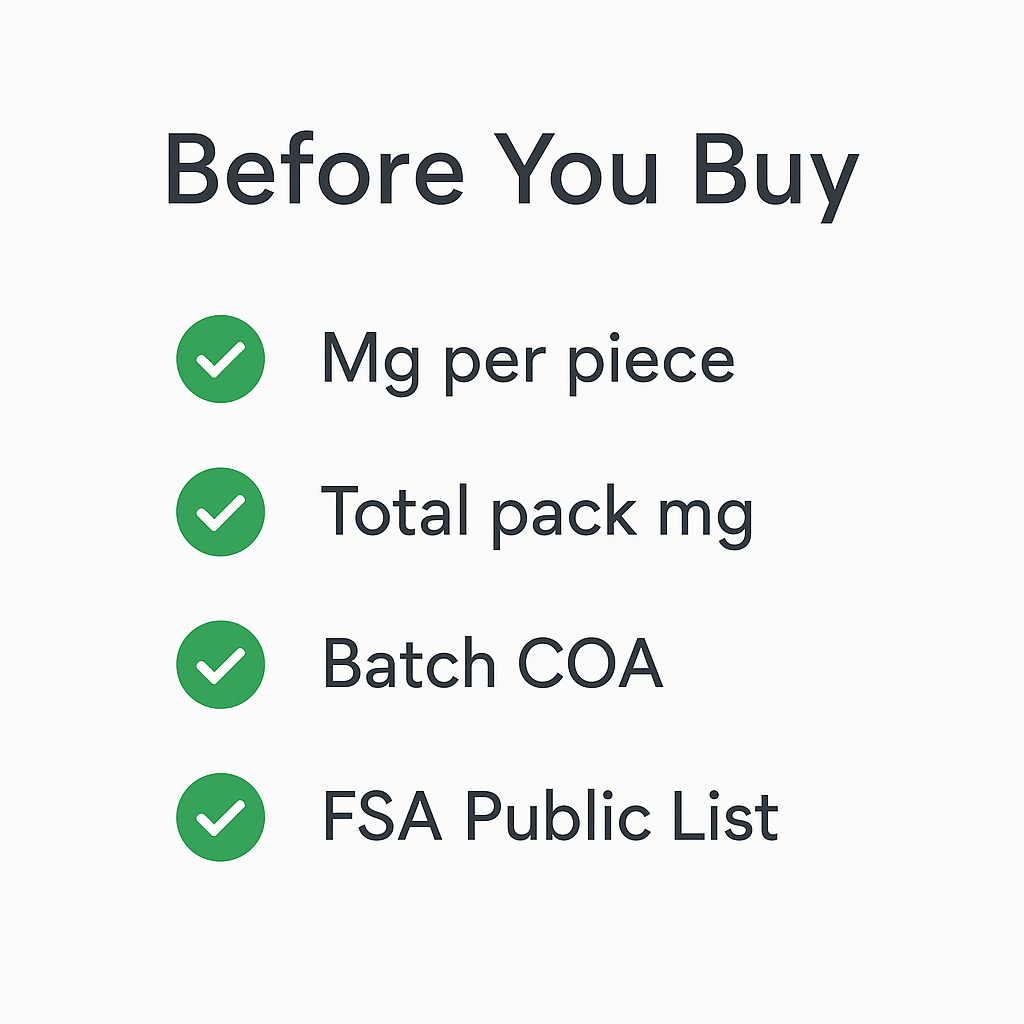Click the green check beside Mg per piece
This screenshot has height=1024, width=1024.
click(220, 359)
